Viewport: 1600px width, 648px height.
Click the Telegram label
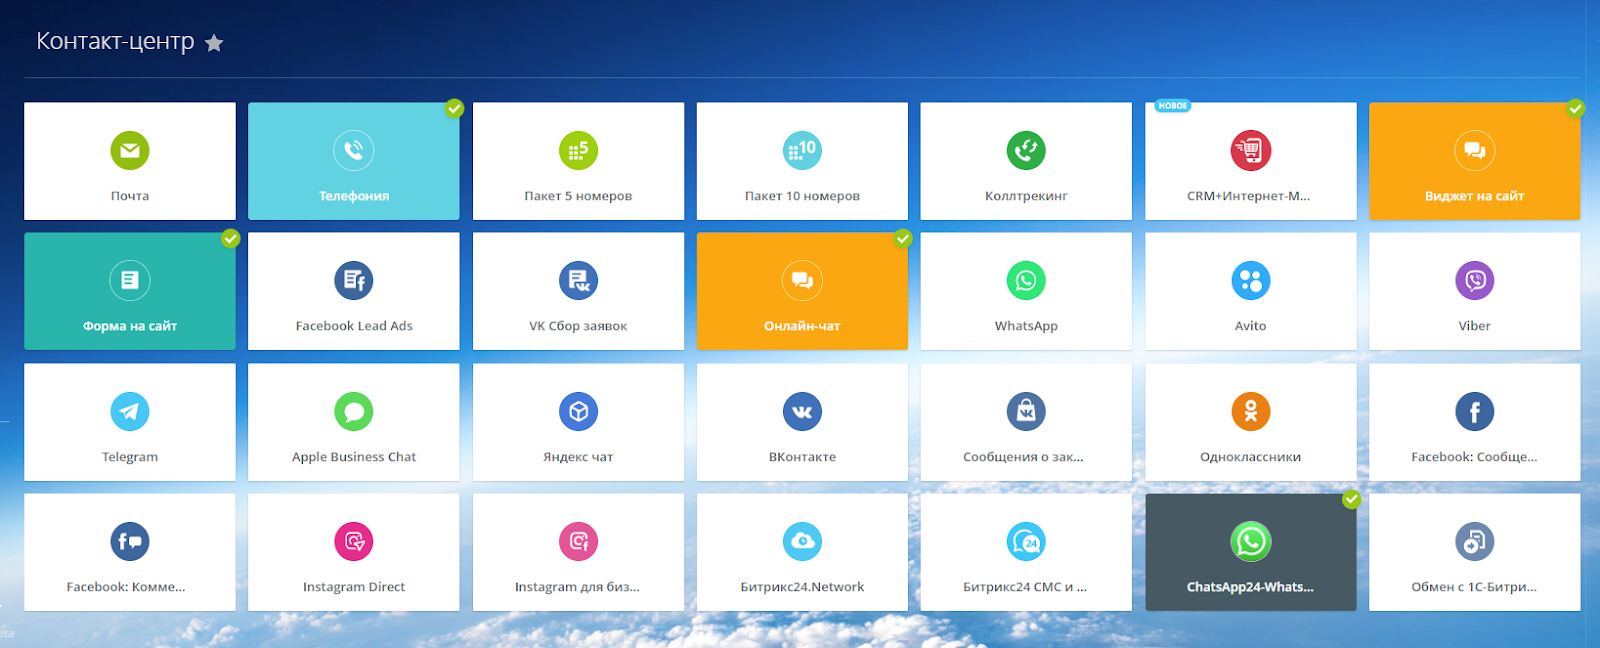pos(130,457)
